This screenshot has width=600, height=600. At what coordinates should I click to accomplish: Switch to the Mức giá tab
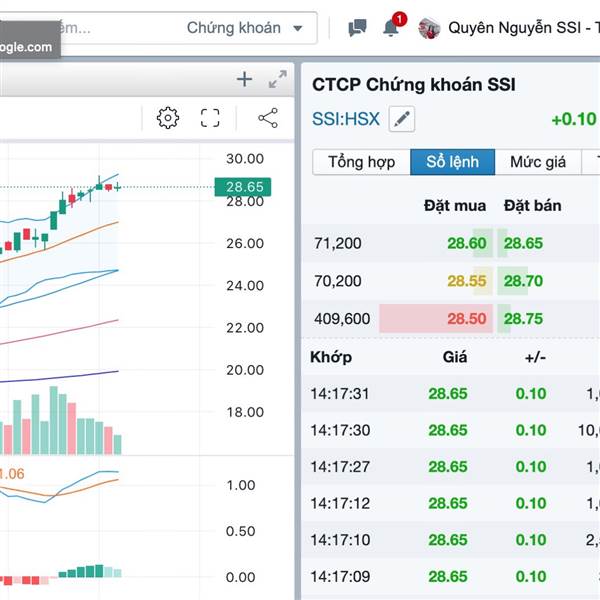pos(538,162)
